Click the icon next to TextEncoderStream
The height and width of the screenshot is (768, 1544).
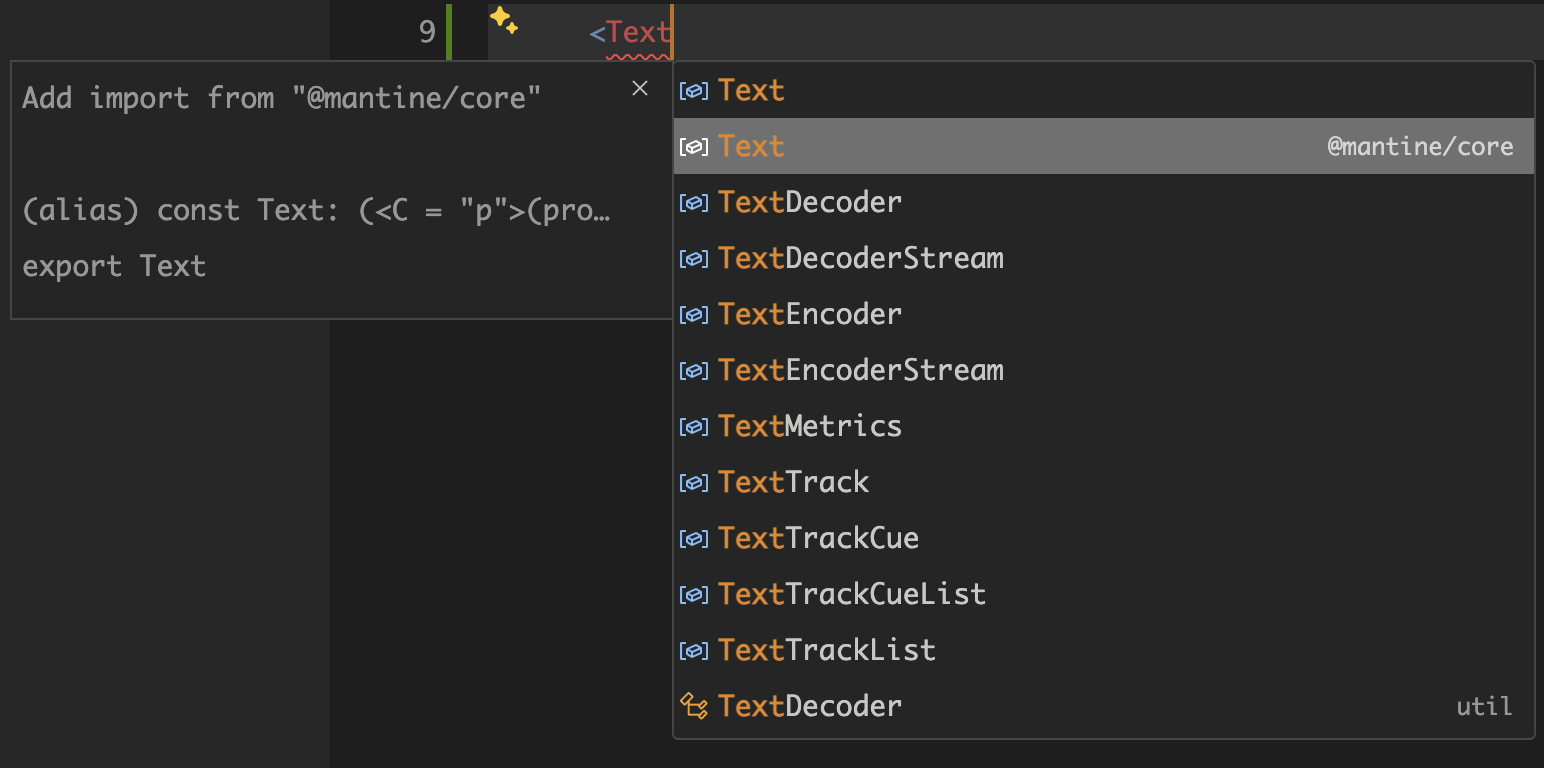coord(692,371)
